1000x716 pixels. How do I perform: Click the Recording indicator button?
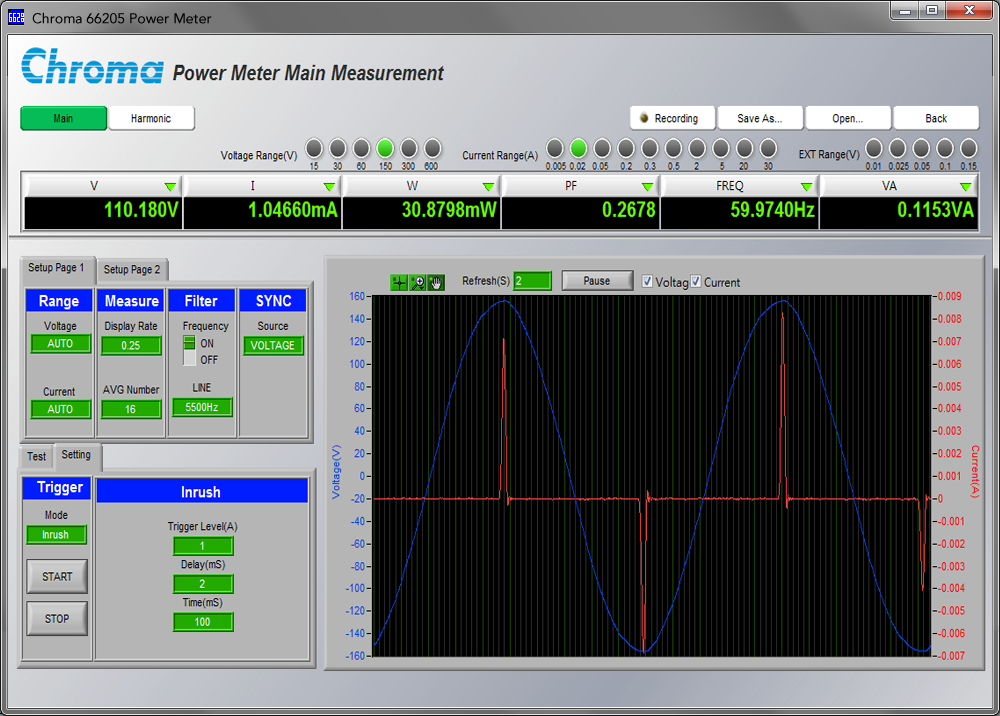[673, 118]
